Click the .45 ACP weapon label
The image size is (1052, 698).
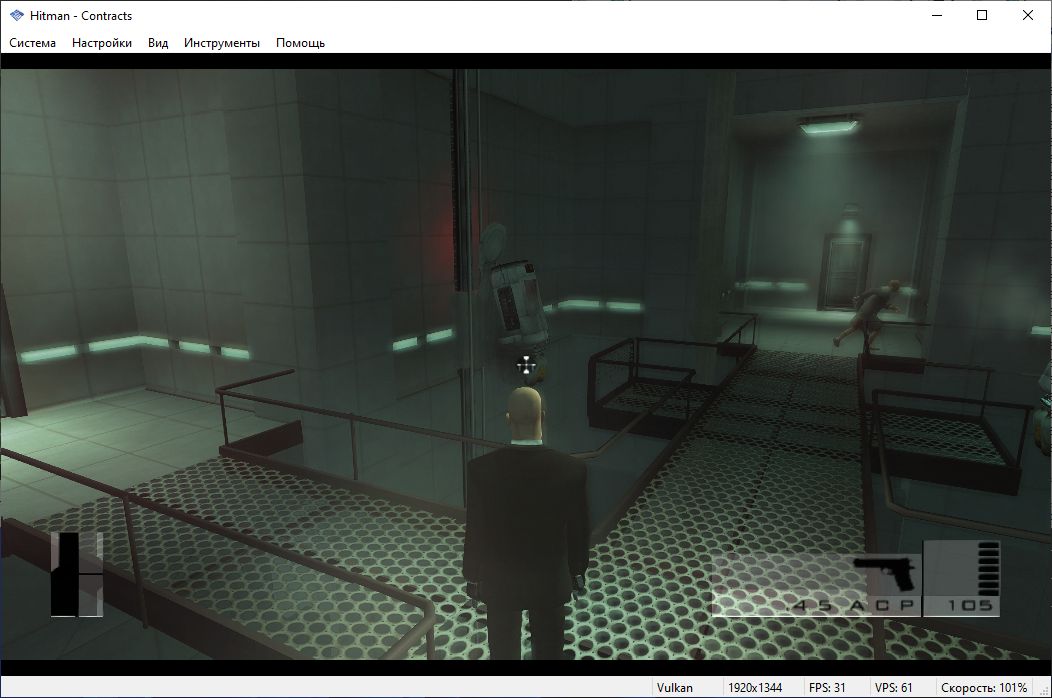[x=853, y=606]
